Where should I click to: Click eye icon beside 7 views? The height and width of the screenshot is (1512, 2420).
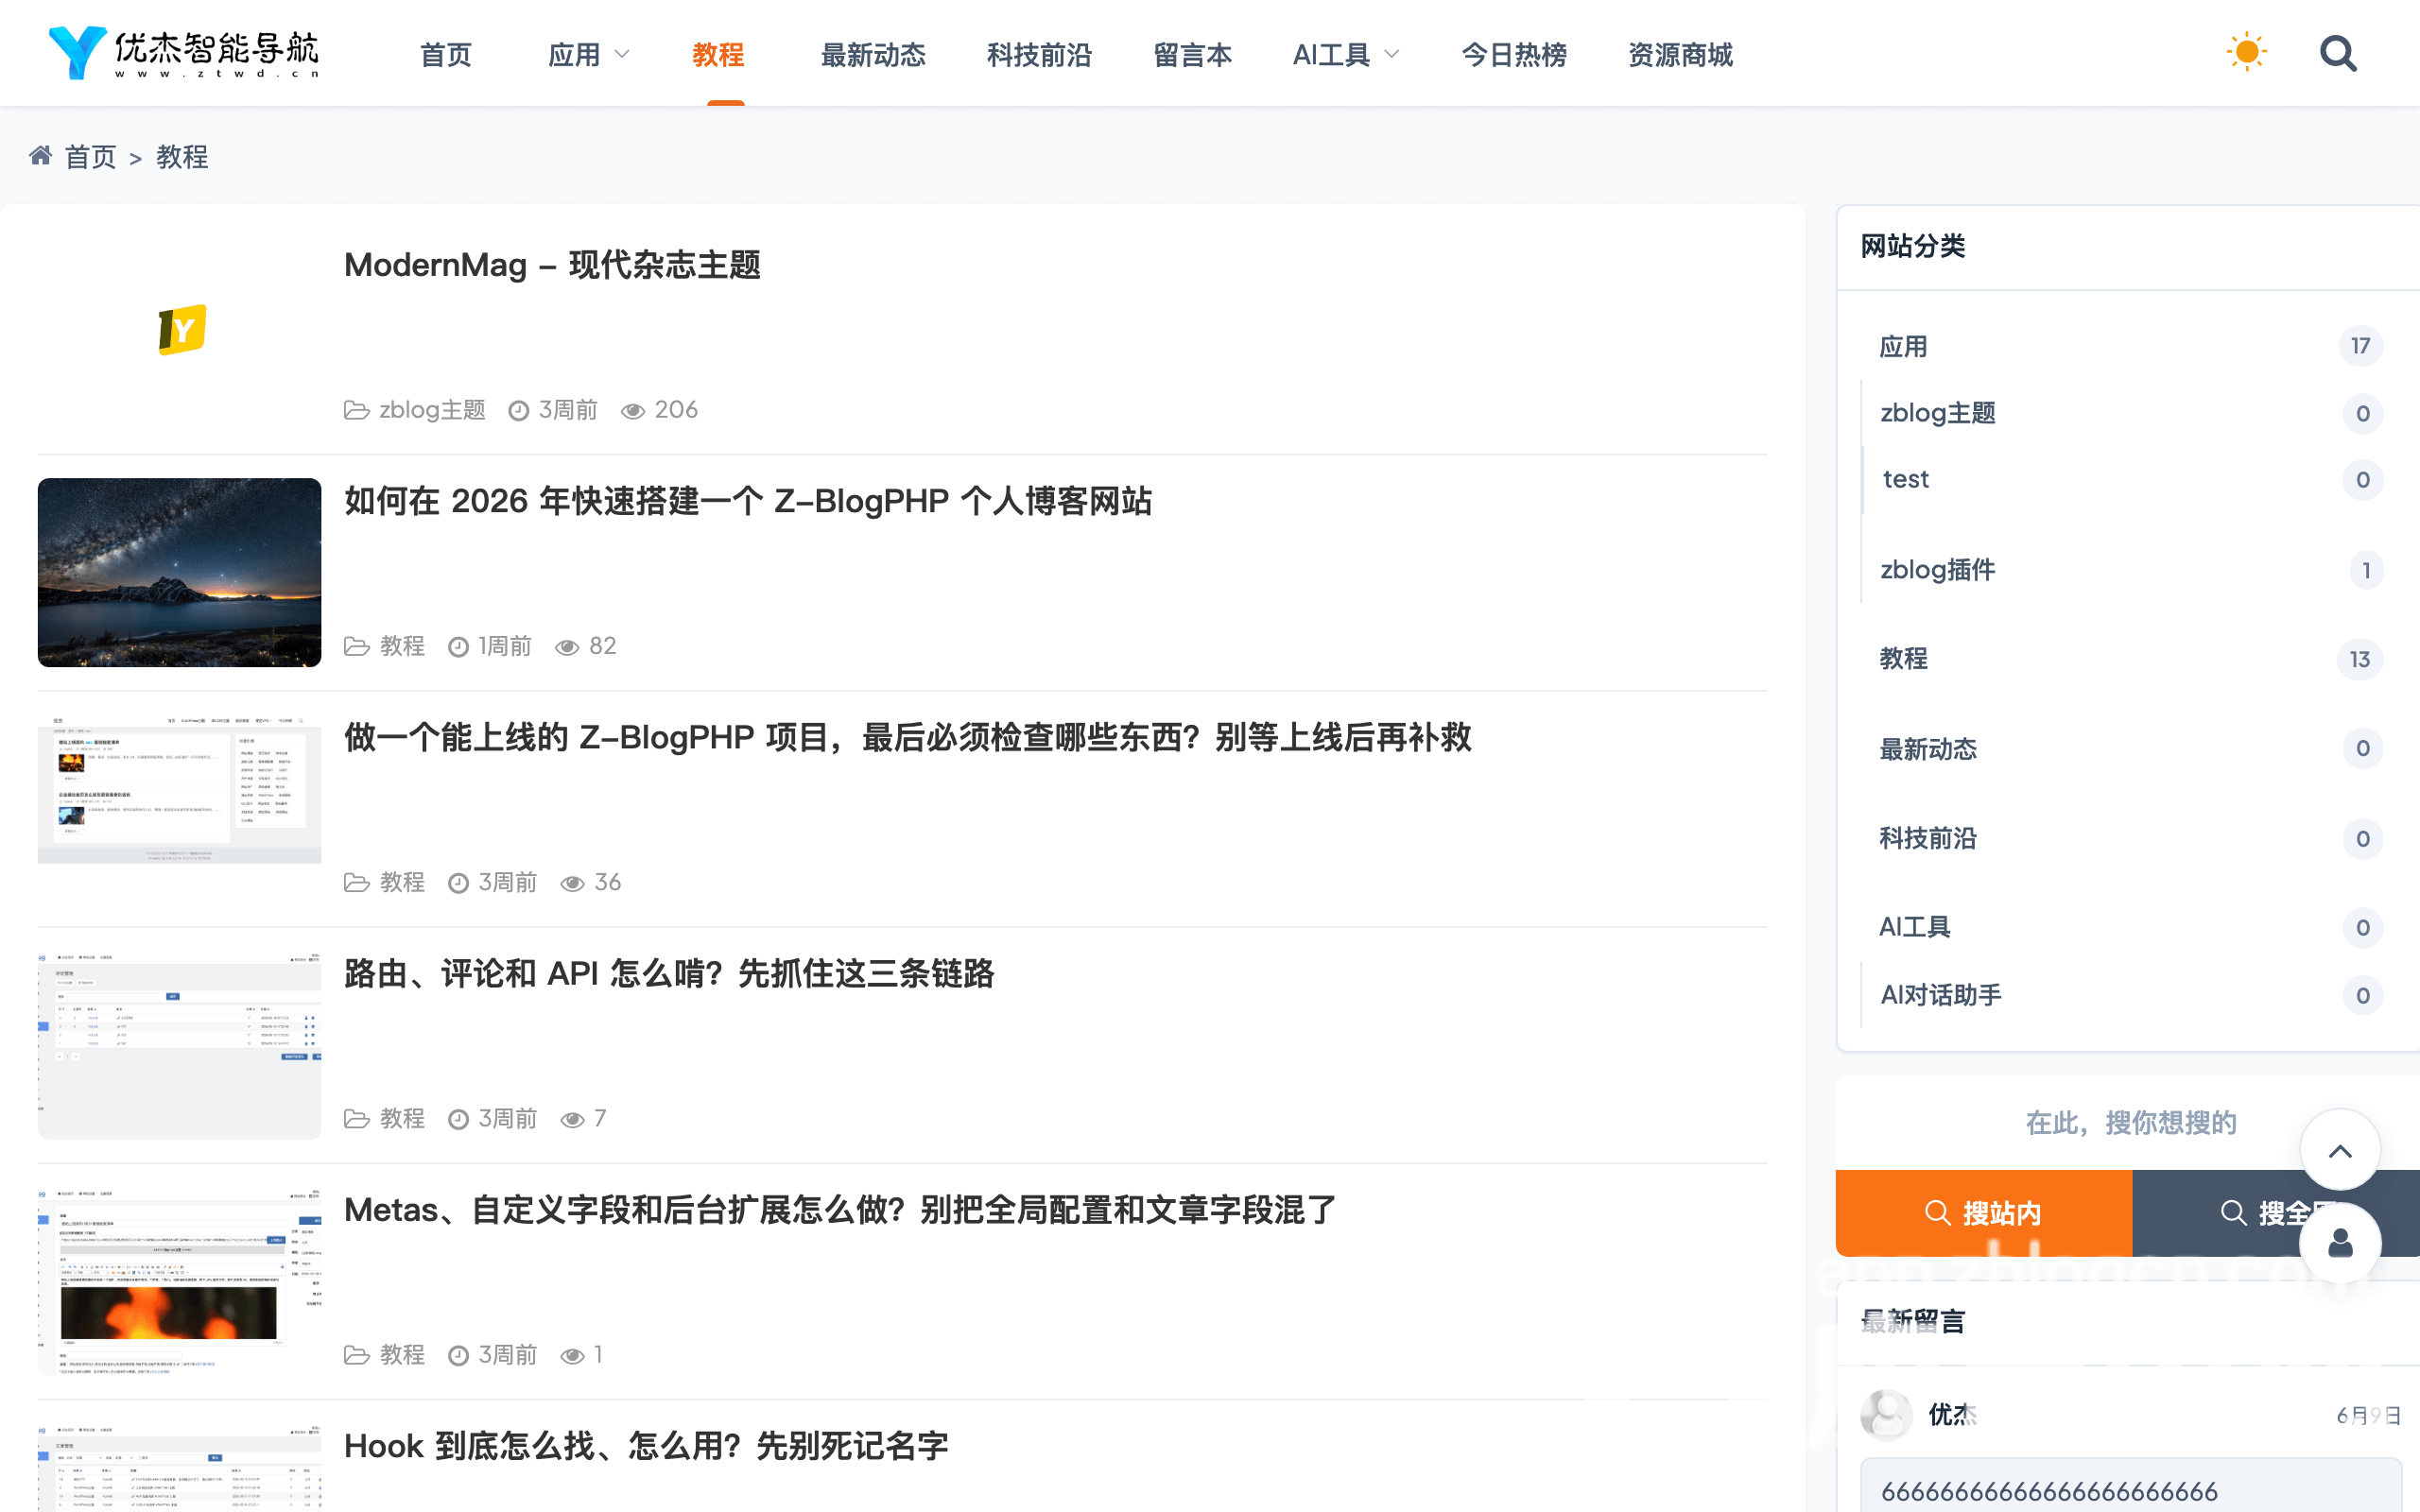tap(572, 1119)
